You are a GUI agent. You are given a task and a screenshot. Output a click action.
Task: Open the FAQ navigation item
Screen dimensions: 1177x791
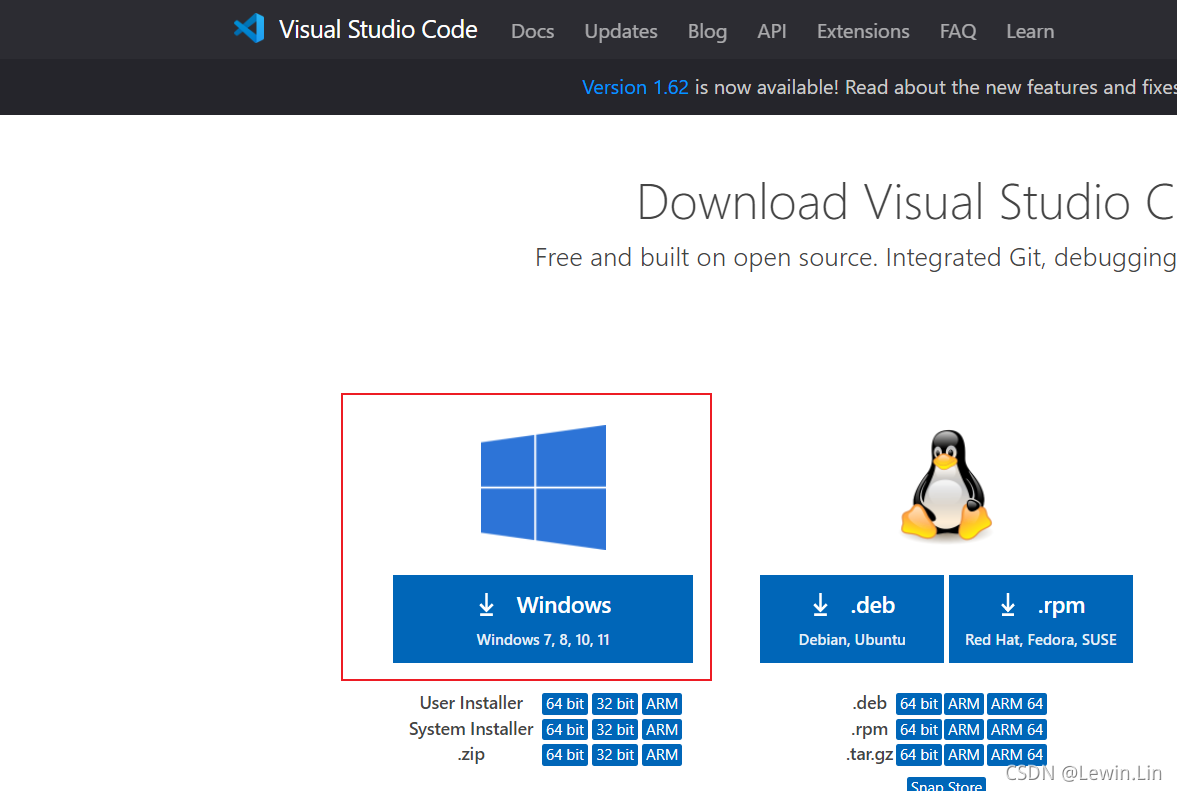(x=958, y=32)
